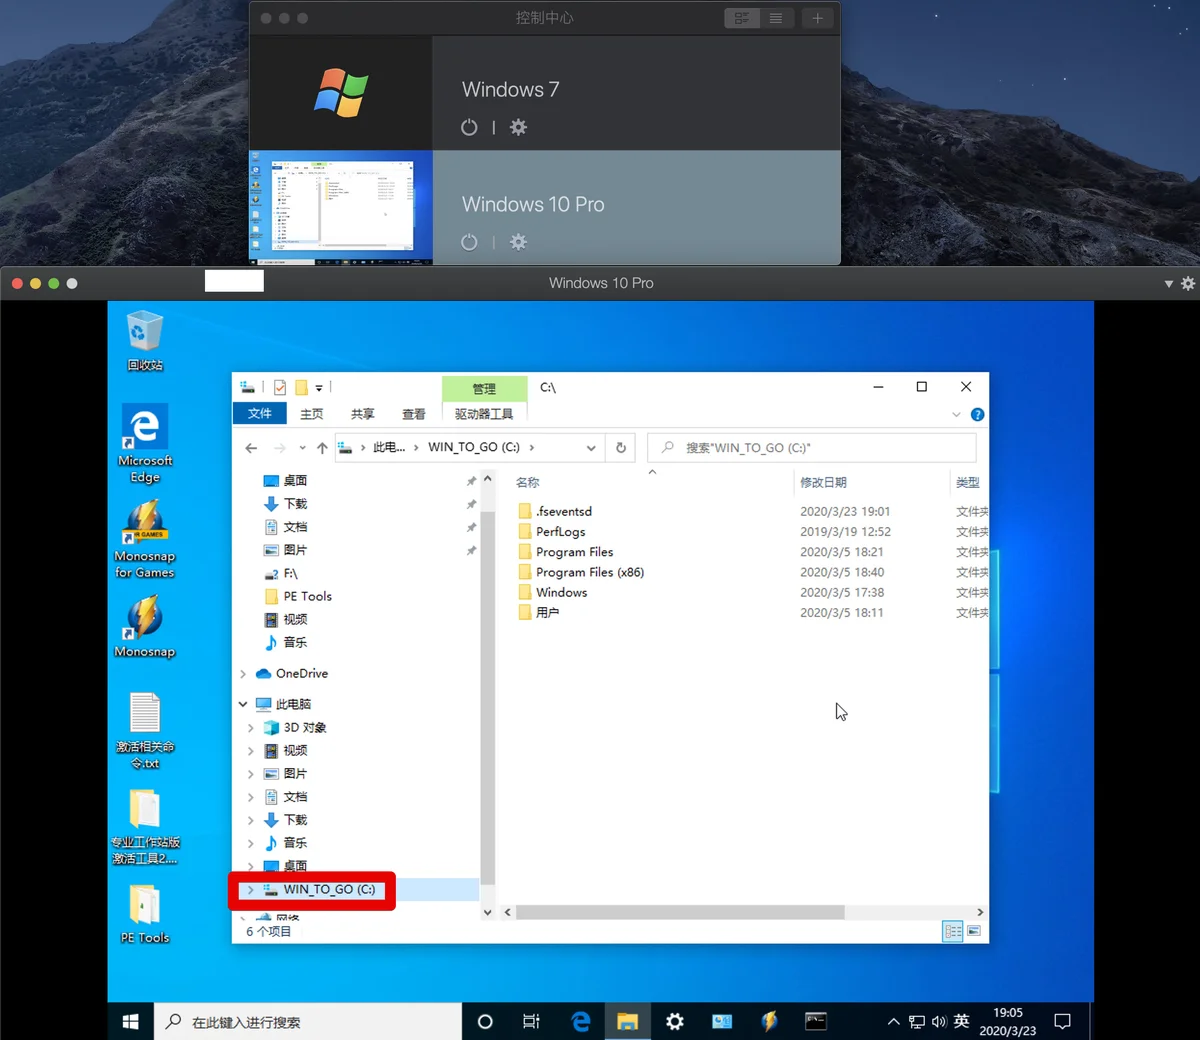Open the gear settings in the Windows 10 Pro entry
The image size is (1200, 1040).
(x=518, y=242)
